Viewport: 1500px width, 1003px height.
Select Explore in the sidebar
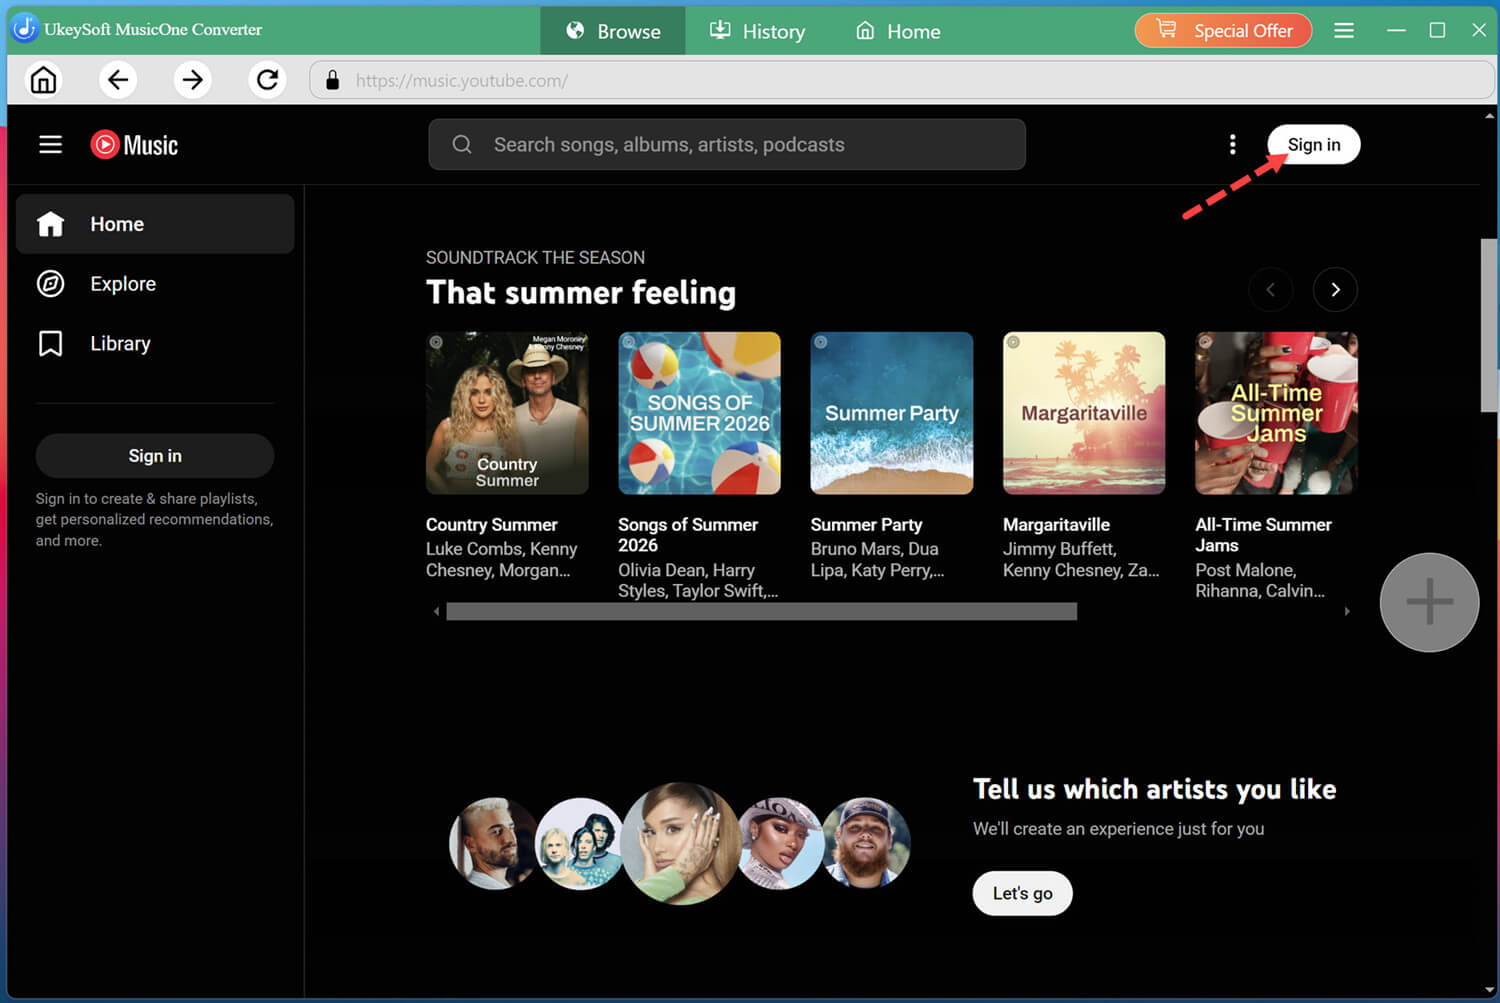(x=155, y=284)
